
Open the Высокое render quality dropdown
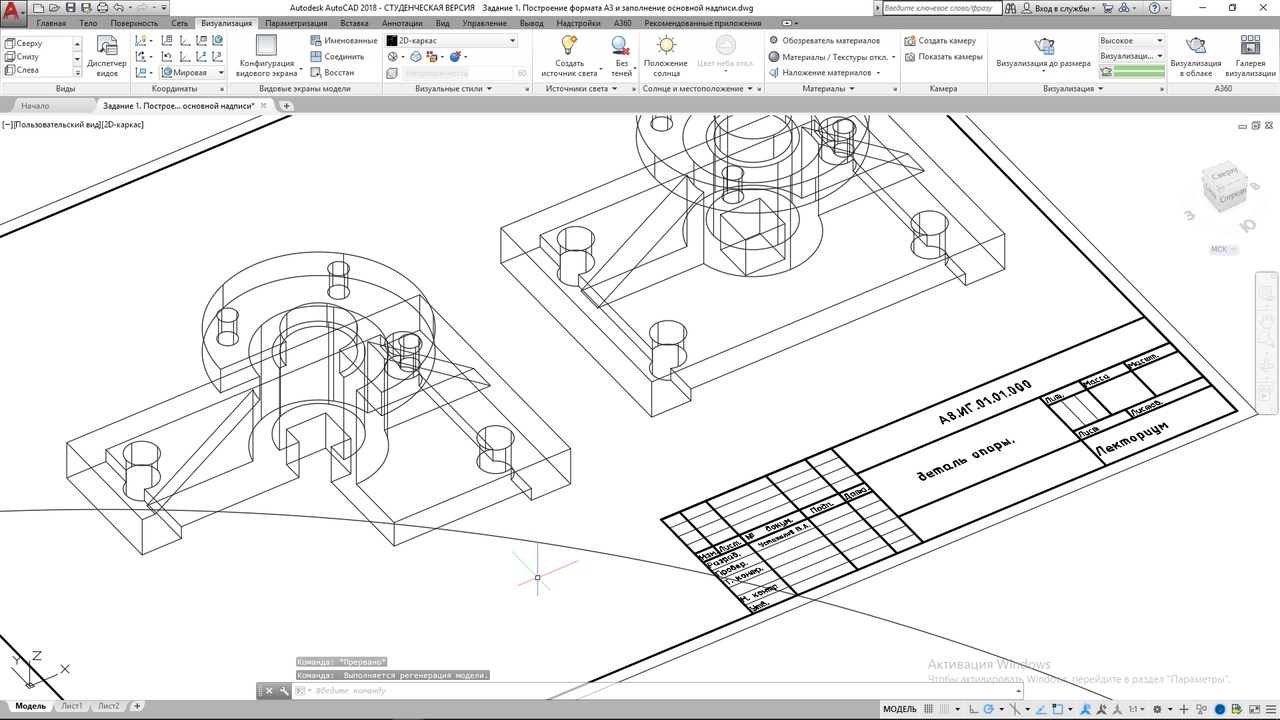click(1159, 41)
